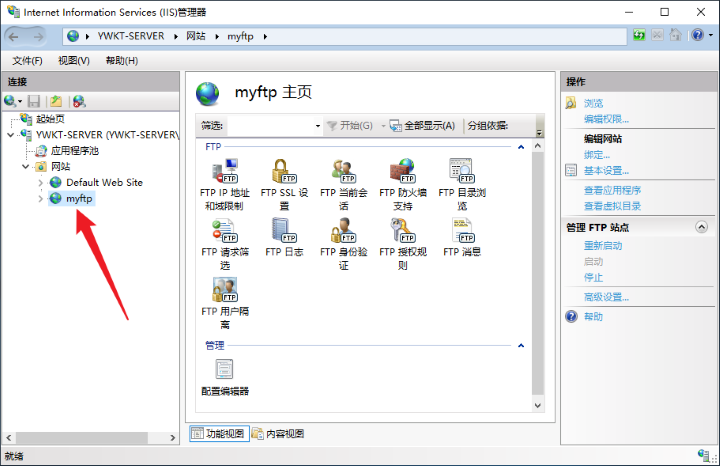Expand the Default Web Site node
The image size is (720, 466).
pos(40,183)
